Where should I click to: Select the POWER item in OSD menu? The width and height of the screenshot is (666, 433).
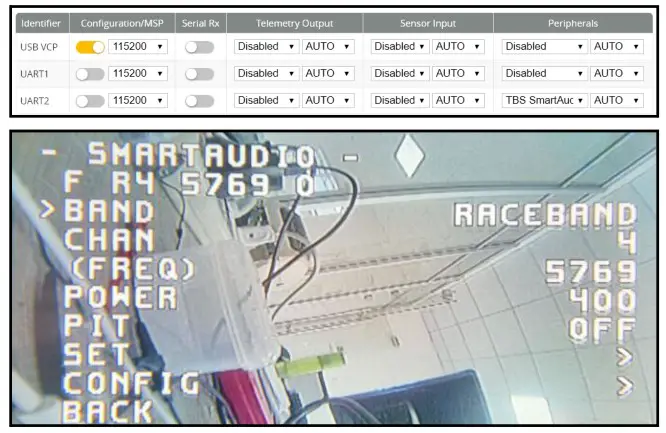coord(121,297)
